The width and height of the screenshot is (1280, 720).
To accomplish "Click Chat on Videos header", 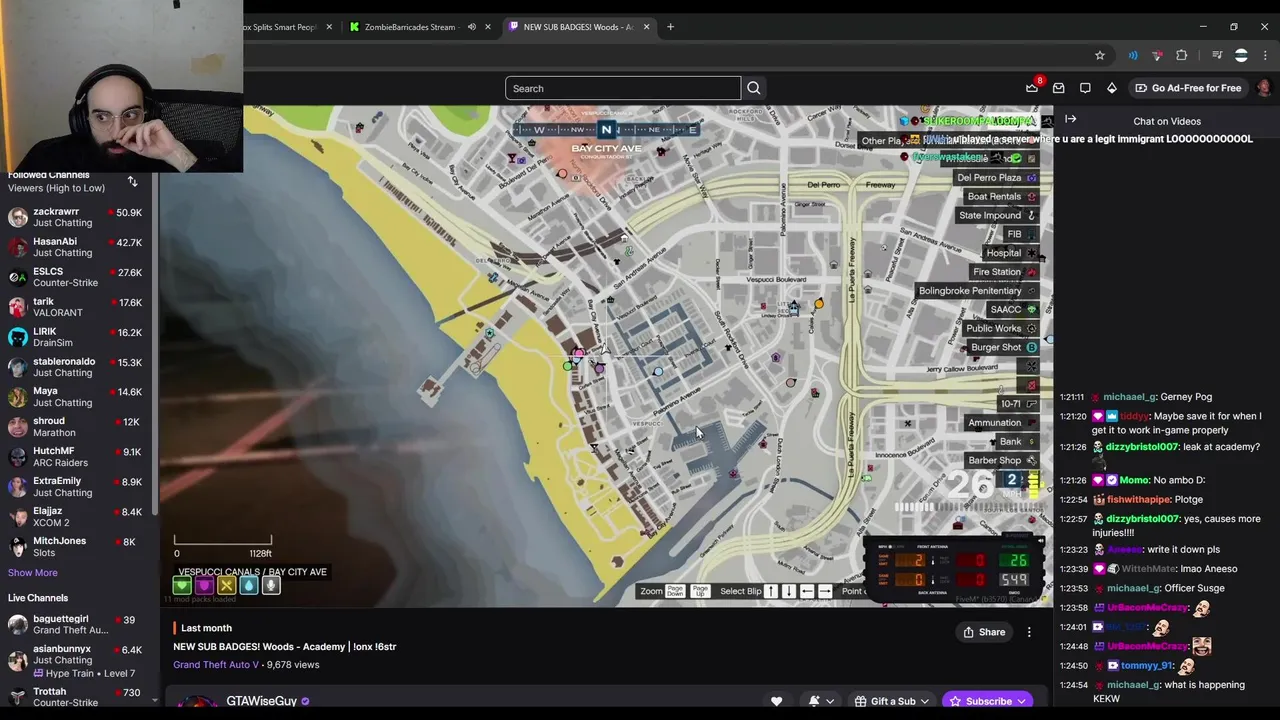I will [1167, 121].
